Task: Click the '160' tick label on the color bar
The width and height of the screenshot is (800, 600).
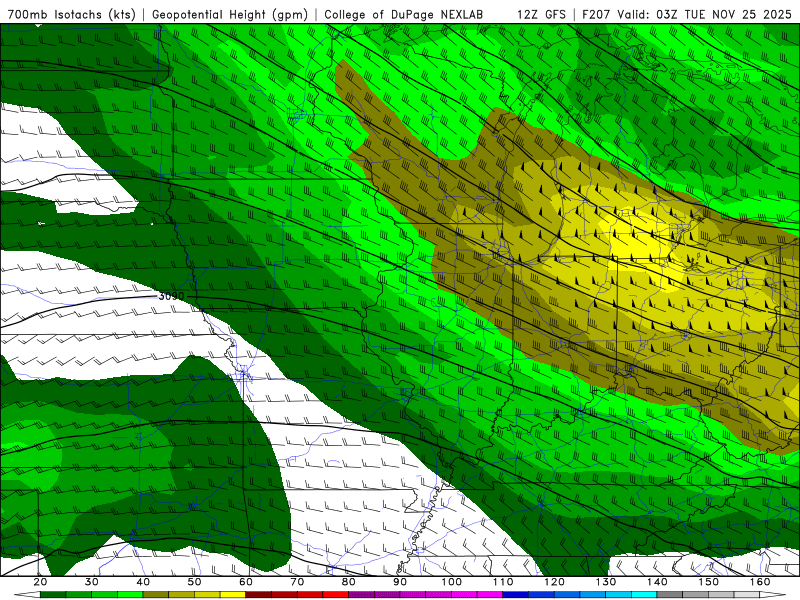Action: click(x=760, y=582)
